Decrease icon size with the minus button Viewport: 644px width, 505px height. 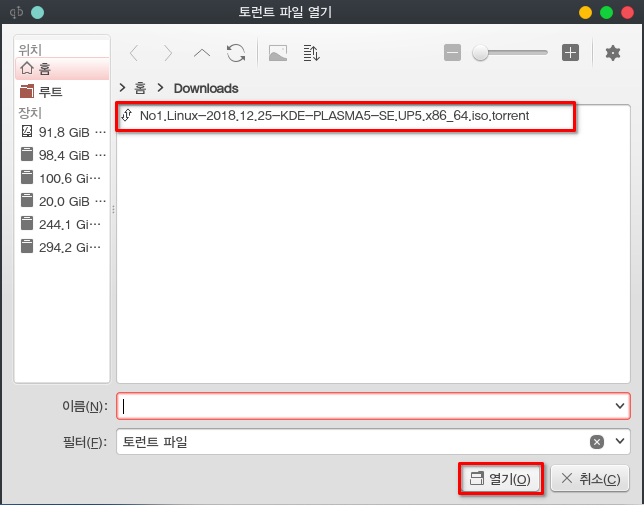tap(452, 53)
